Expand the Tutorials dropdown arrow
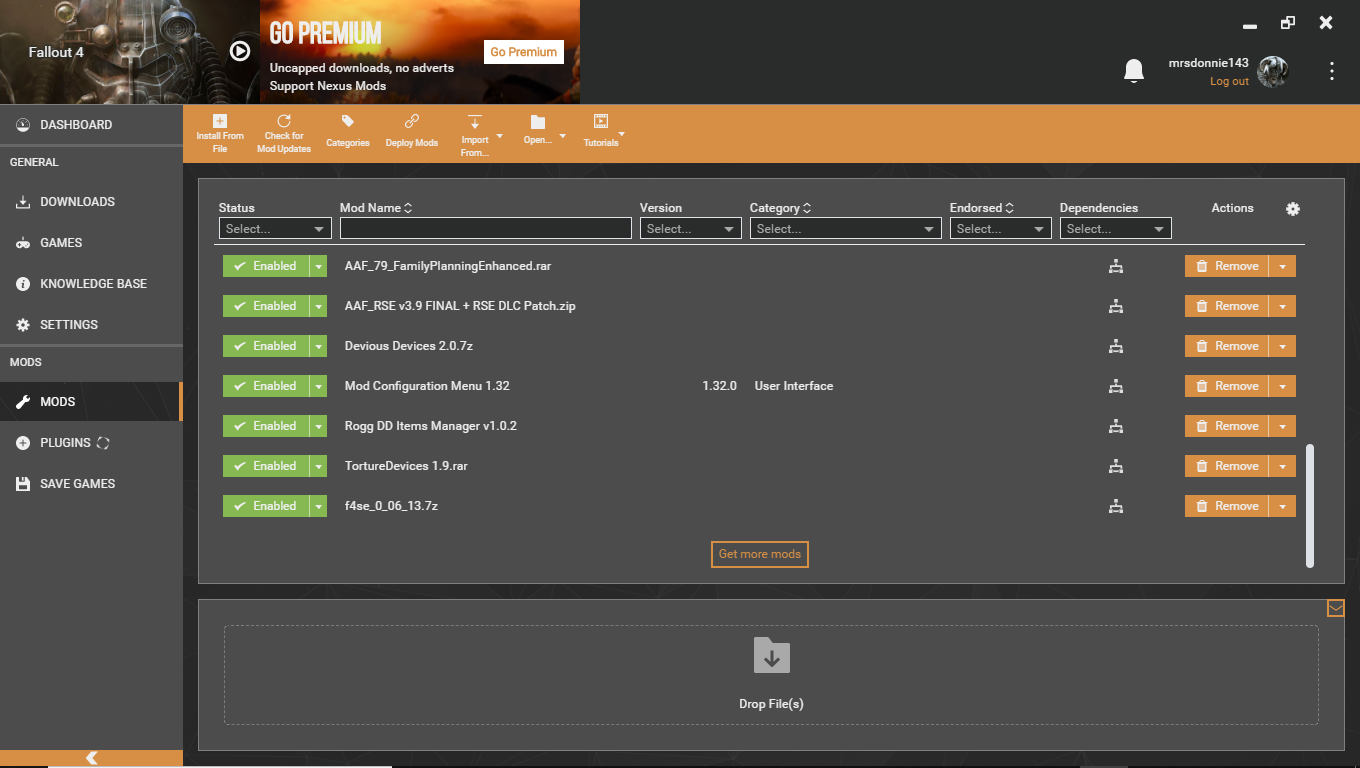The height and width of the screenshot is (768, 1360). [622, 134]
